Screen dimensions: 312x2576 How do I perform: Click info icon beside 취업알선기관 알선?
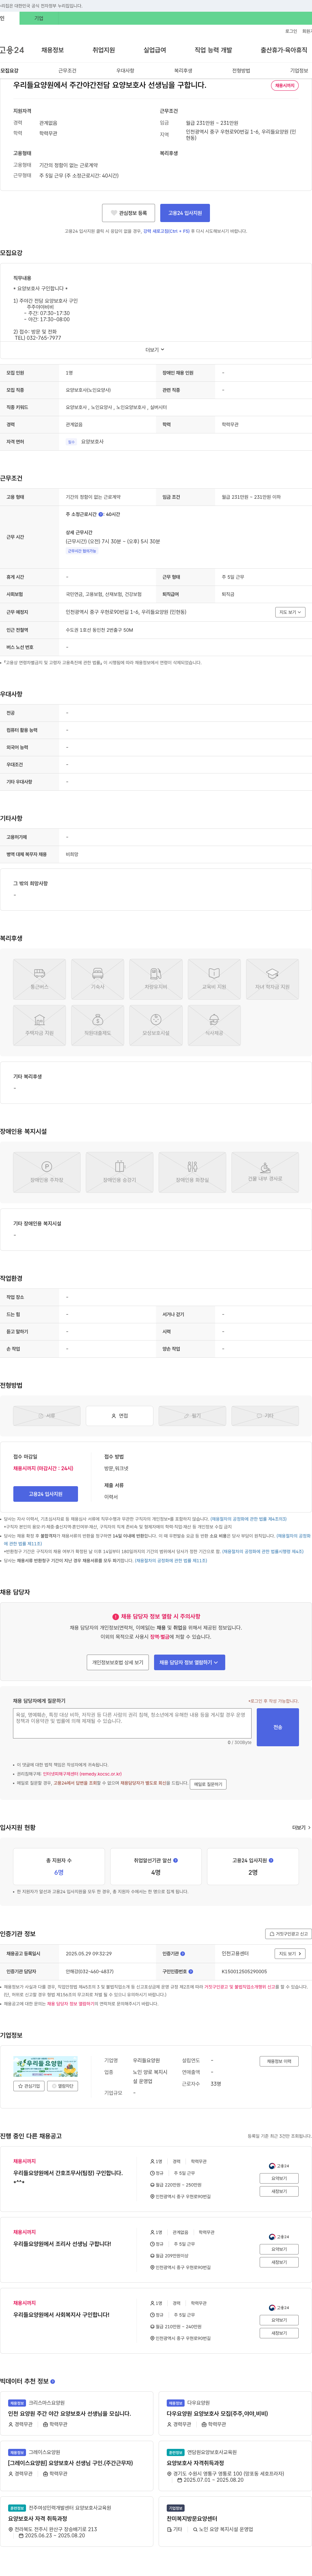[x=176, y=1860]
